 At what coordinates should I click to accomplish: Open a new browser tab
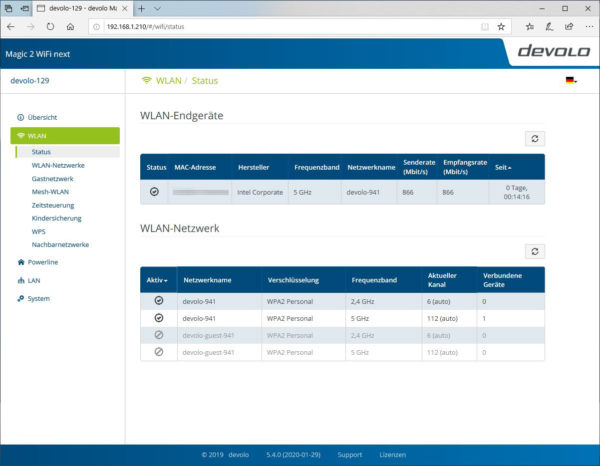tap(141, 8)
